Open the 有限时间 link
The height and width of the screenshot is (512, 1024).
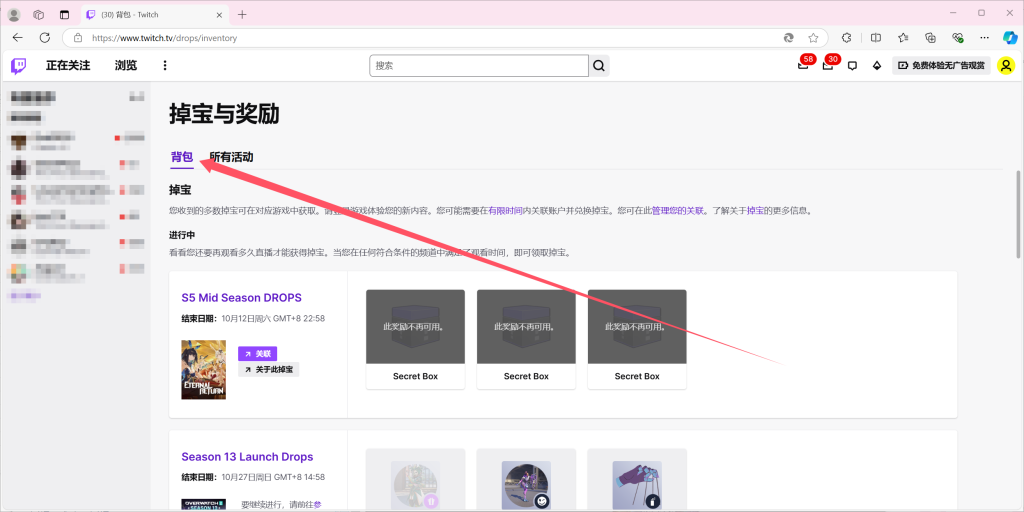tap(505, 211)
